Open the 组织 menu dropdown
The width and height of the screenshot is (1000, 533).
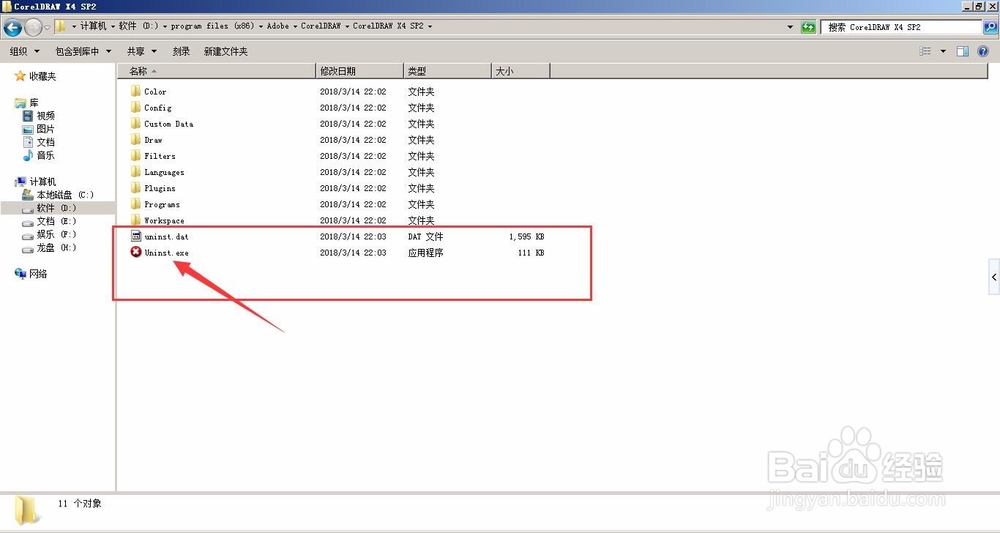click(24, 51)
